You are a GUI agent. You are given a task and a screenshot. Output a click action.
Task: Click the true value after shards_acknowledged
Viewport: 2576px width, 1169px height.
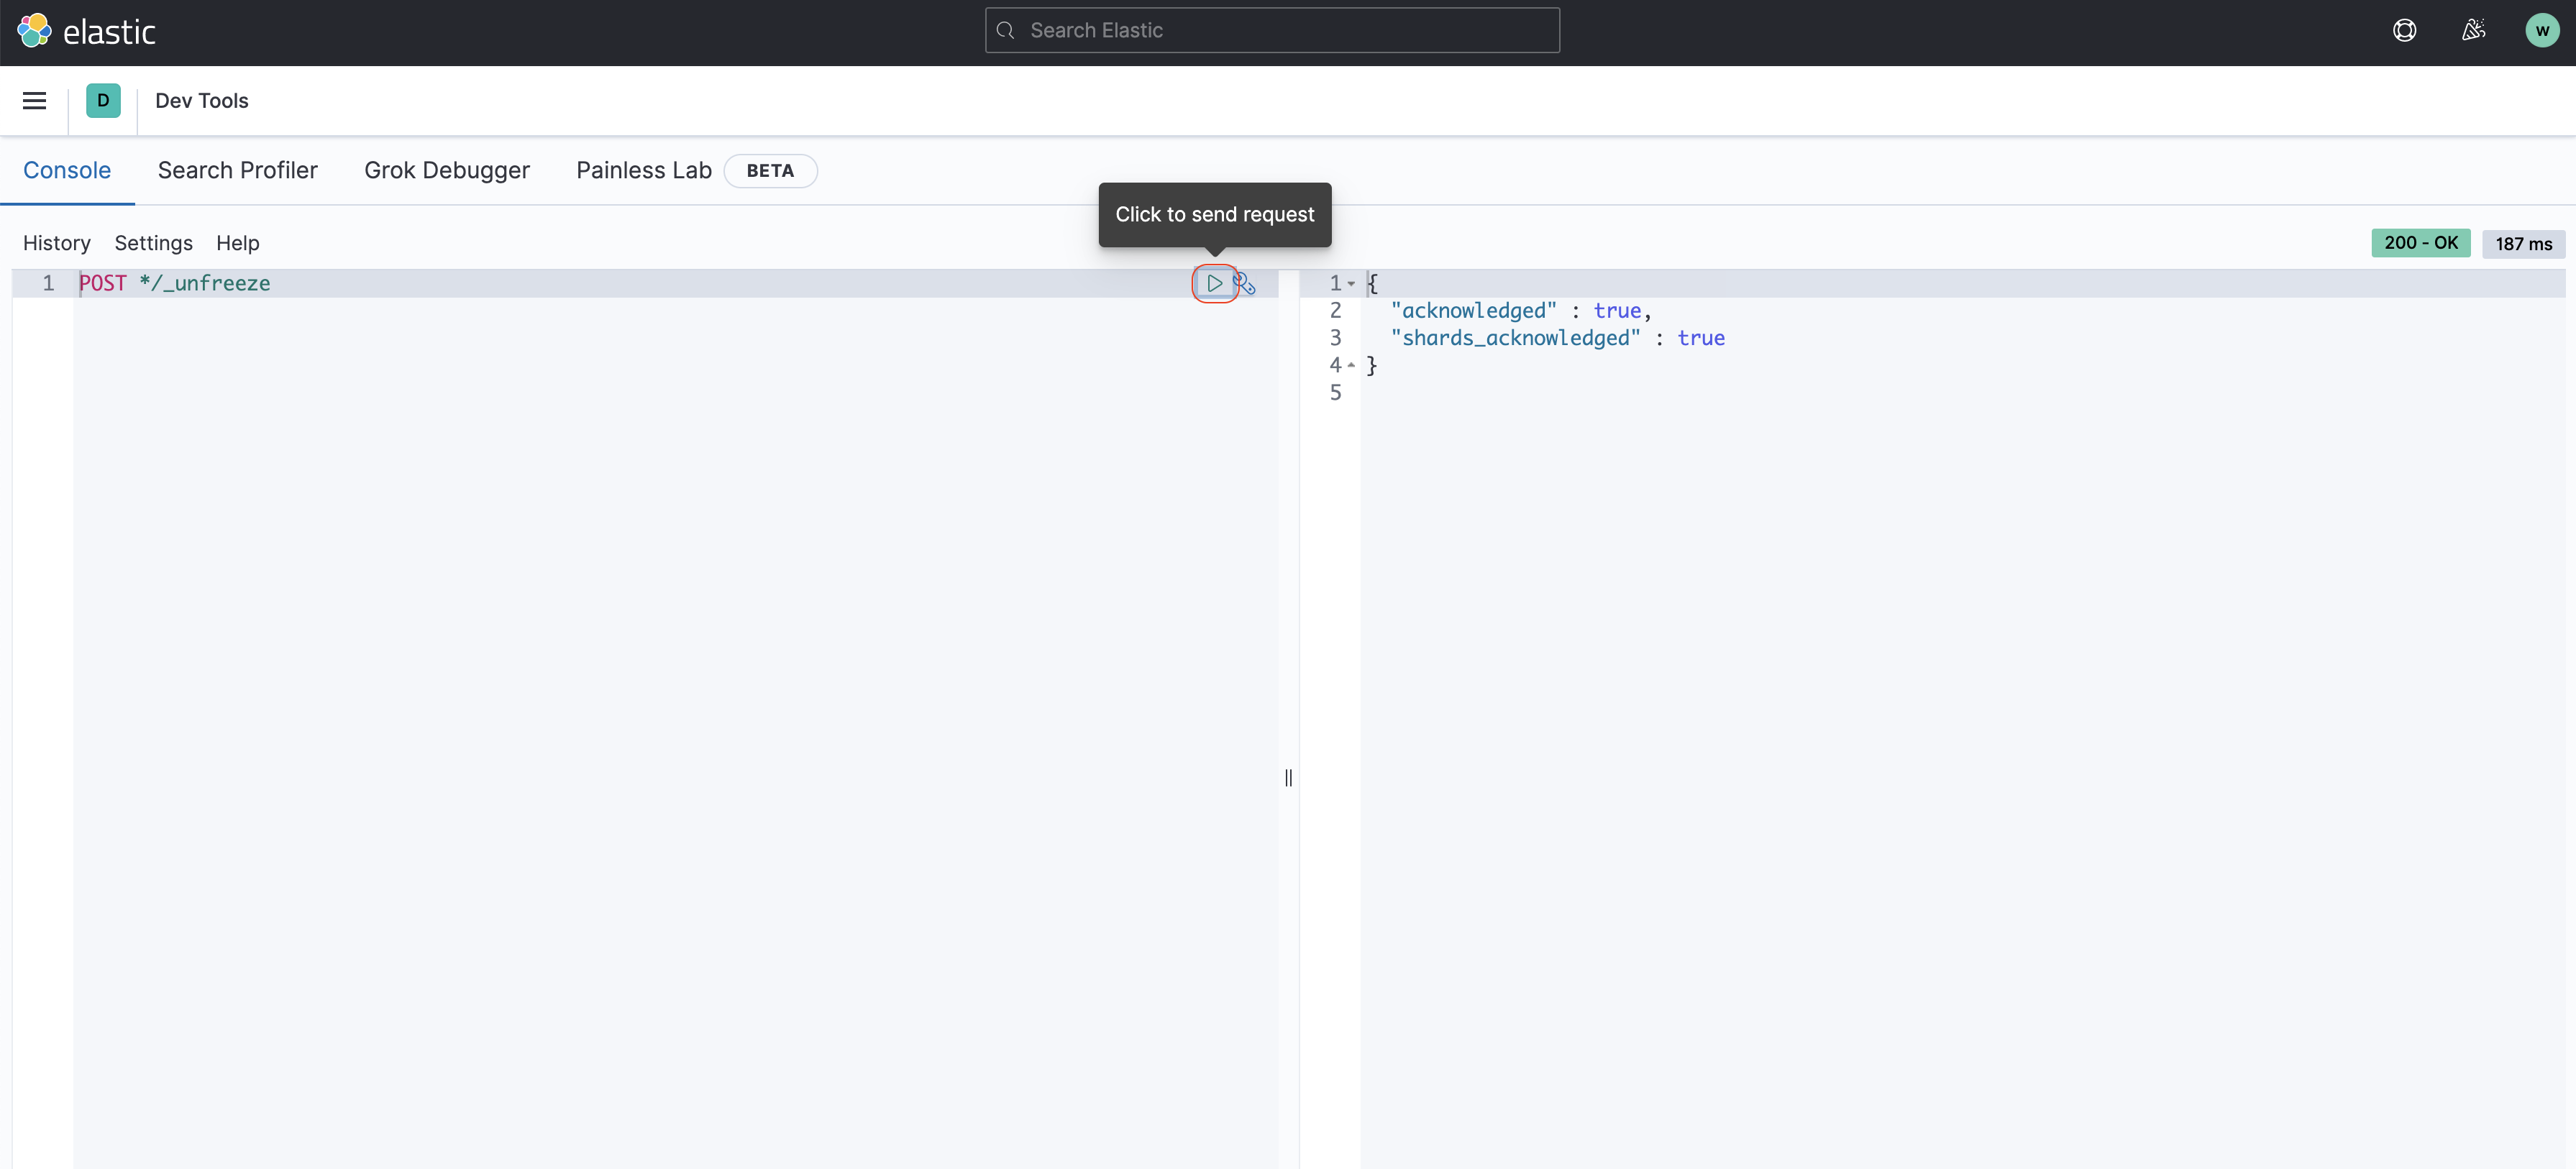[1700, 338]
